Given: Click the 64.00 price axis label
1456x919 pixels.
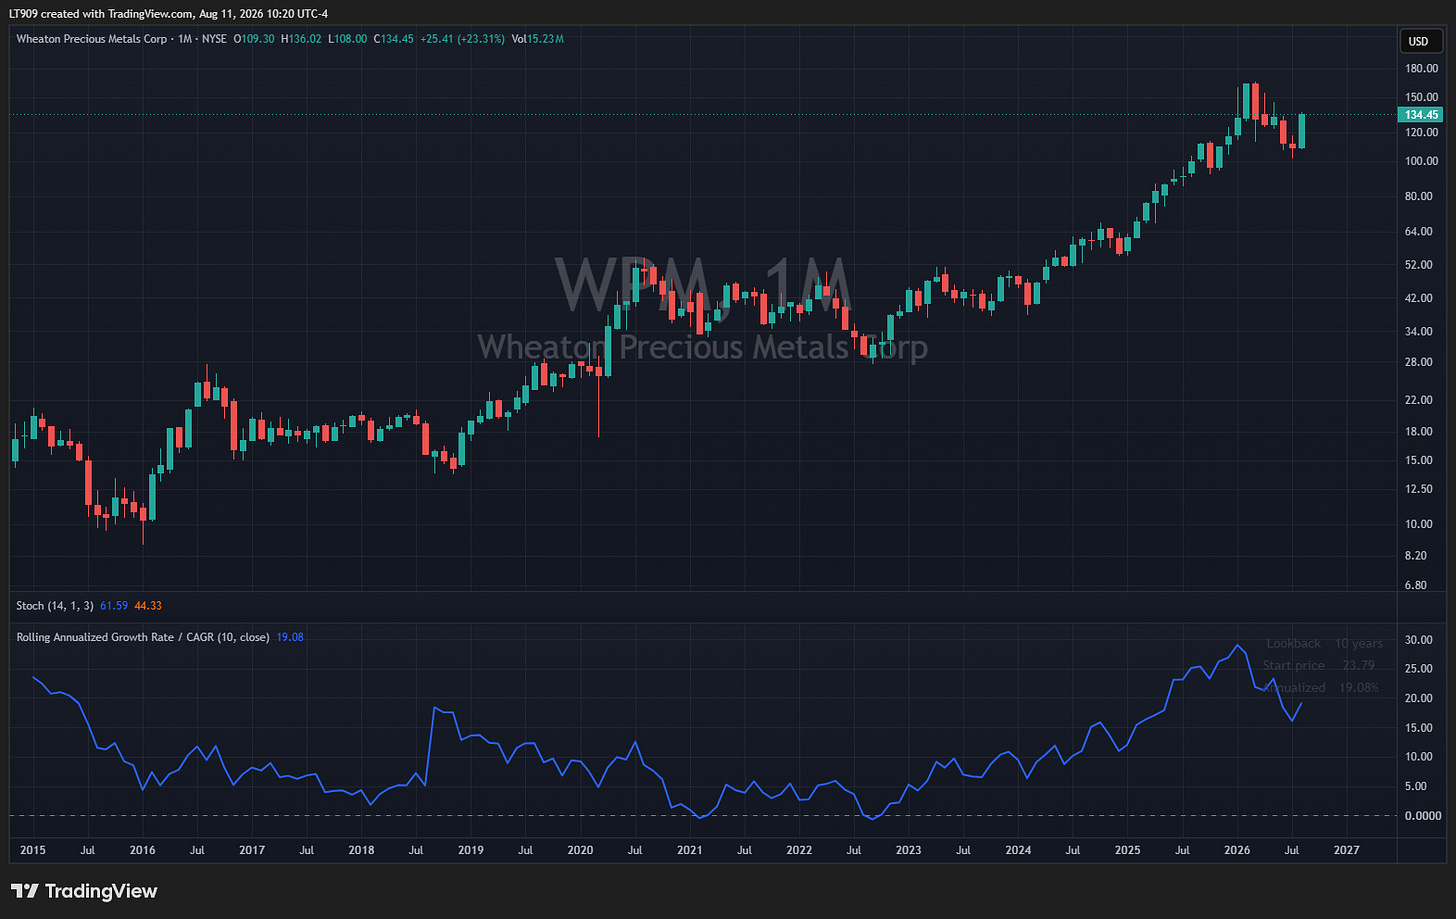Looking at the screenshot, I should click(1421, 232).
